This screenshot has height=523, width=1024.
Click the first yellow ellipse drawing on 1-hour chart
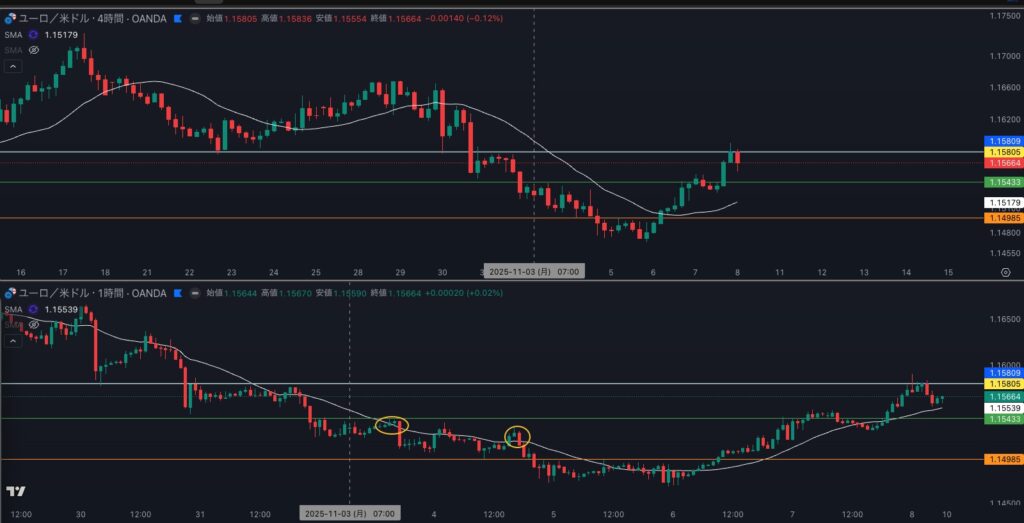[x=391, y=426]
